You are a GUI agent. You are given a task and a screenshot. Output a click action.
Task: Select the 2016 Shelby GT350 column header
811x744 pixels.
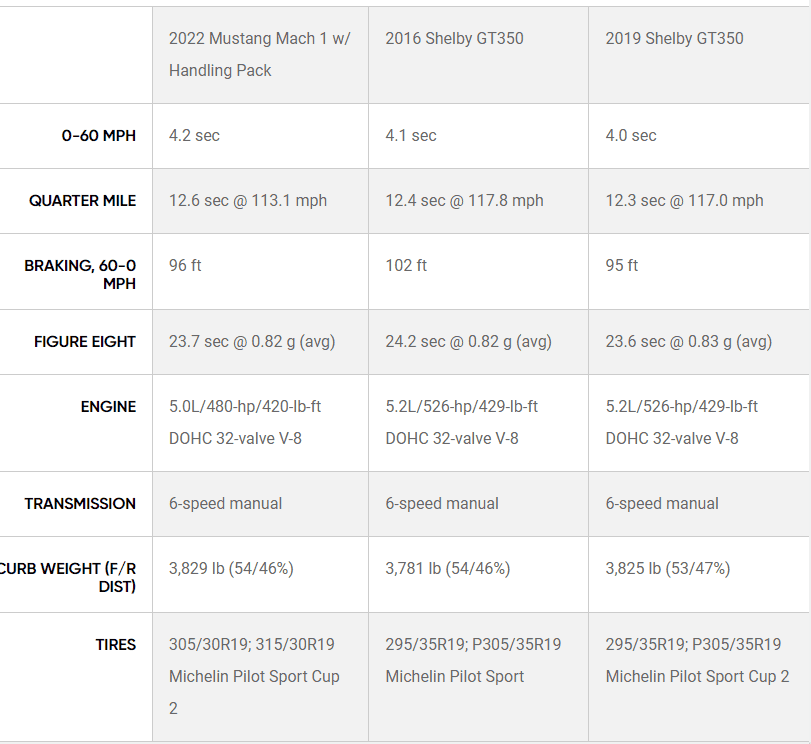coord(454,38)
